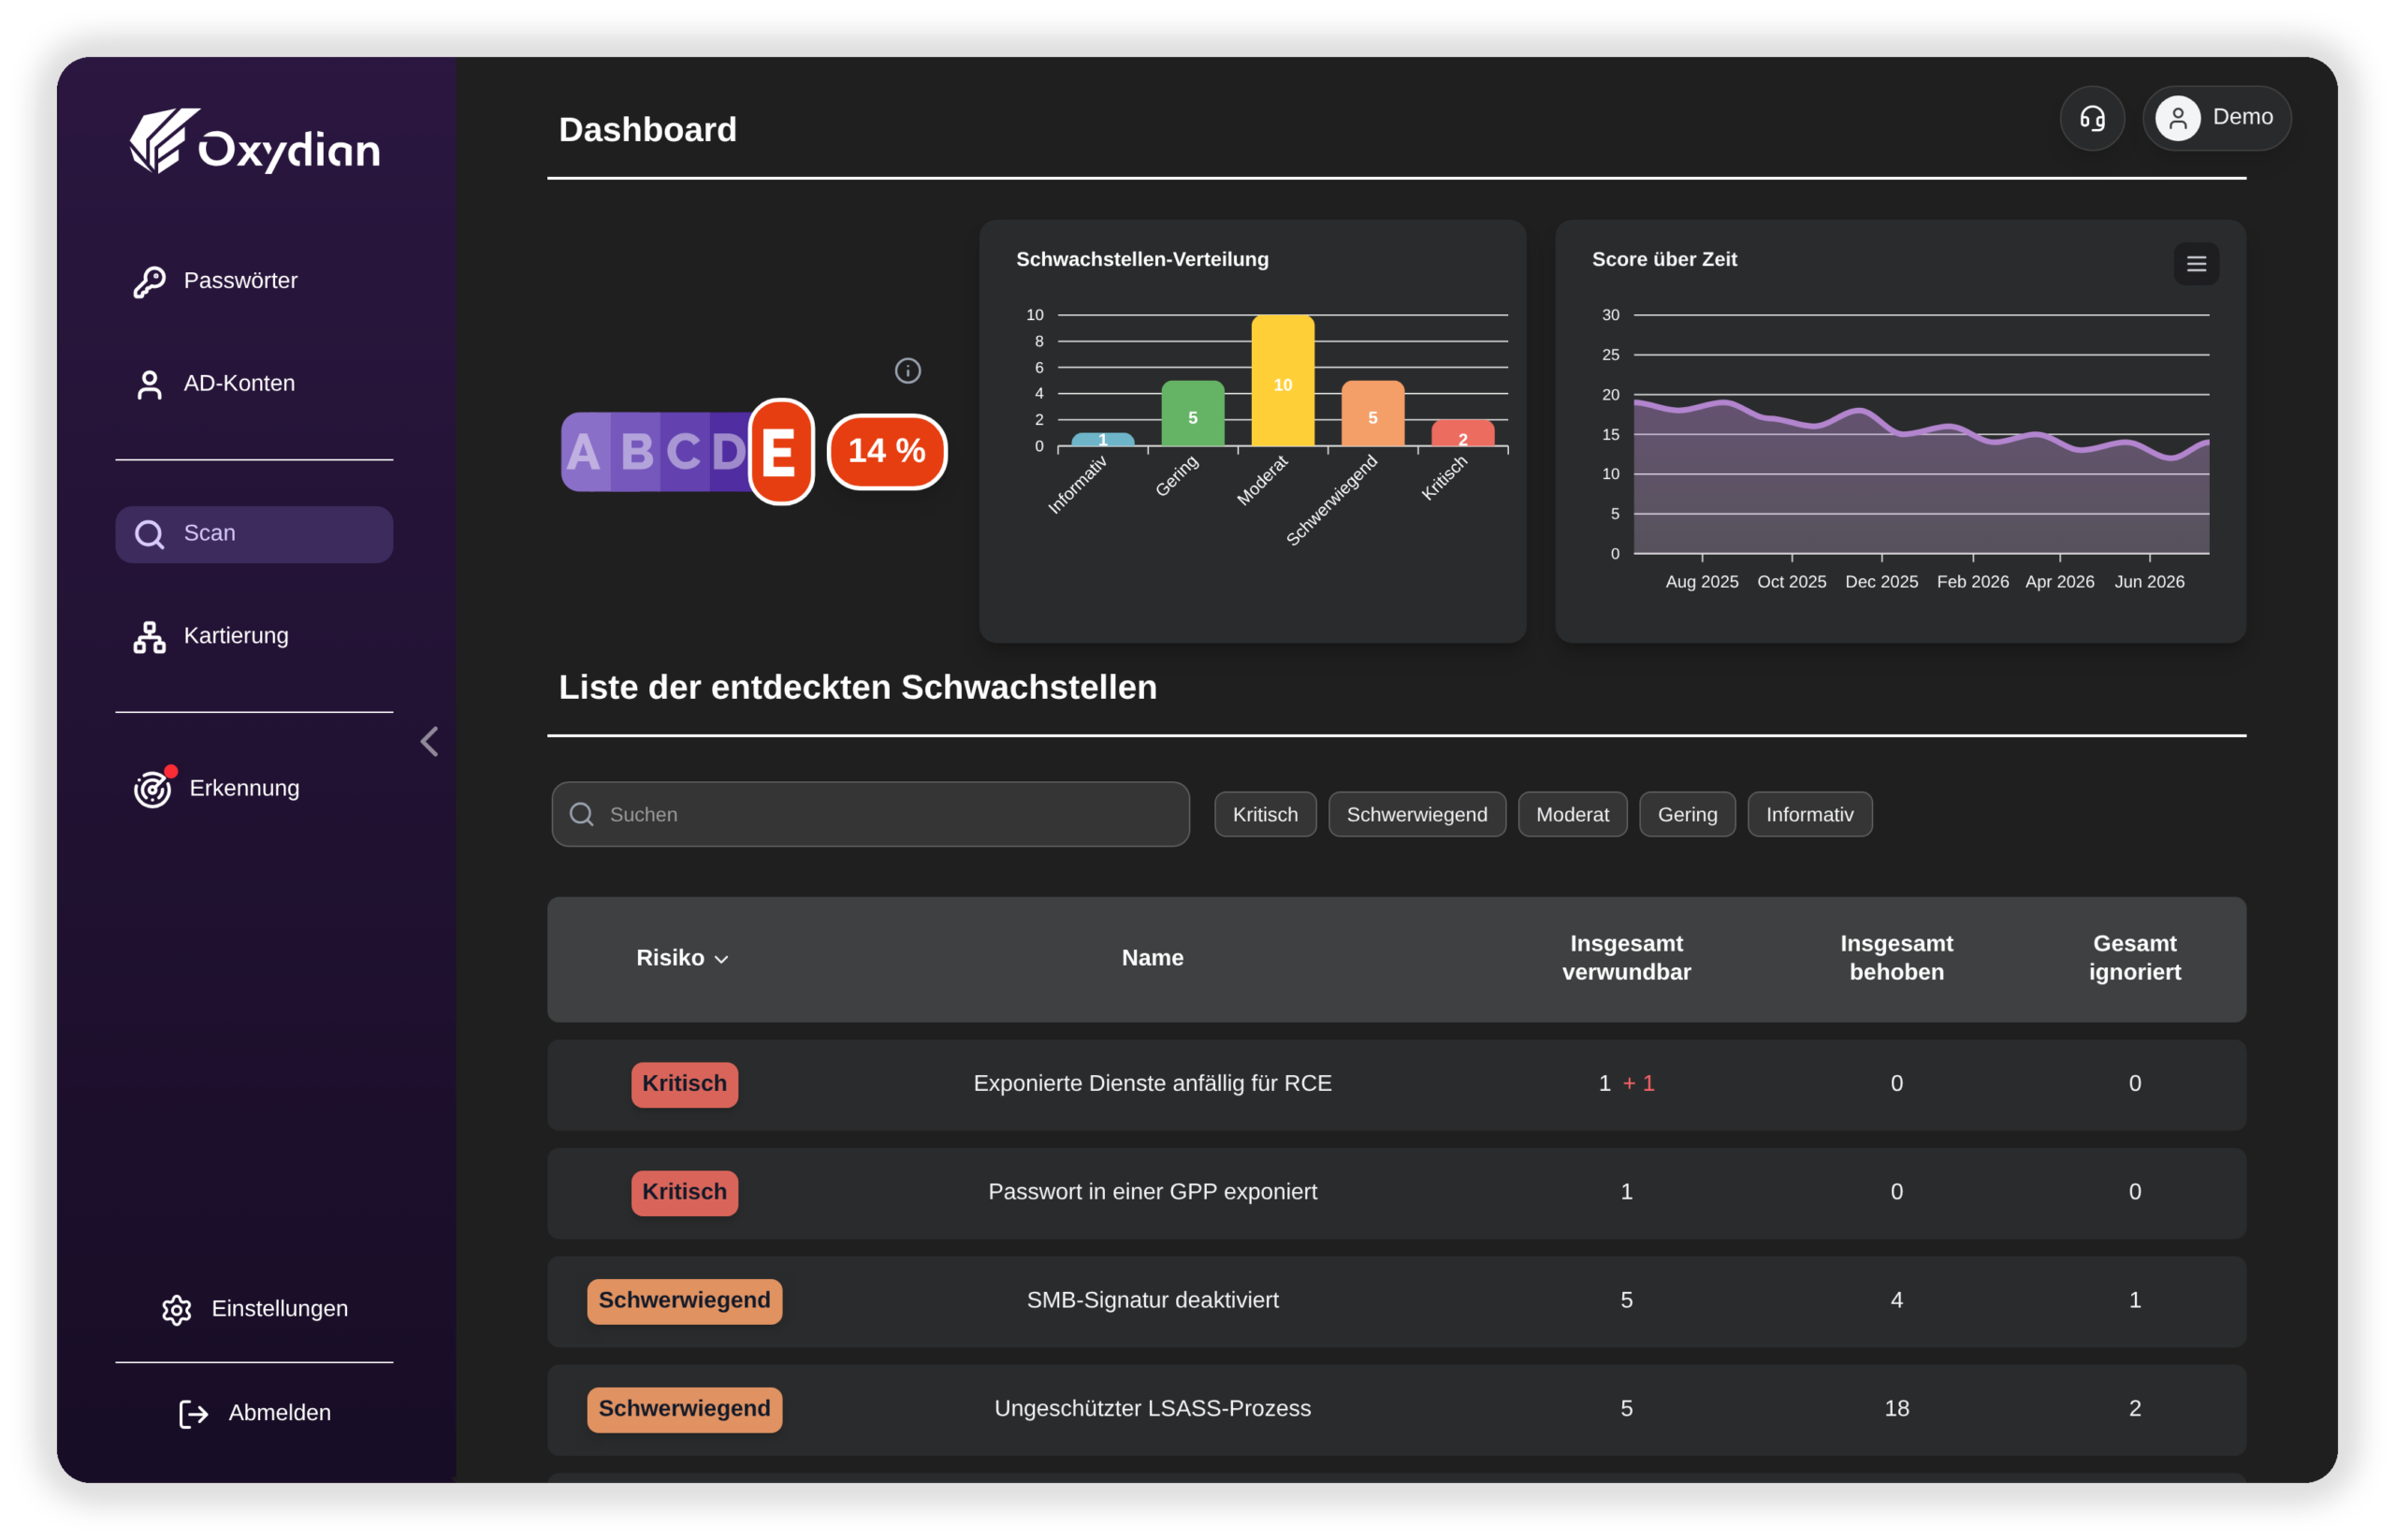Select the Scan menu item

click(x=254, y=534)
